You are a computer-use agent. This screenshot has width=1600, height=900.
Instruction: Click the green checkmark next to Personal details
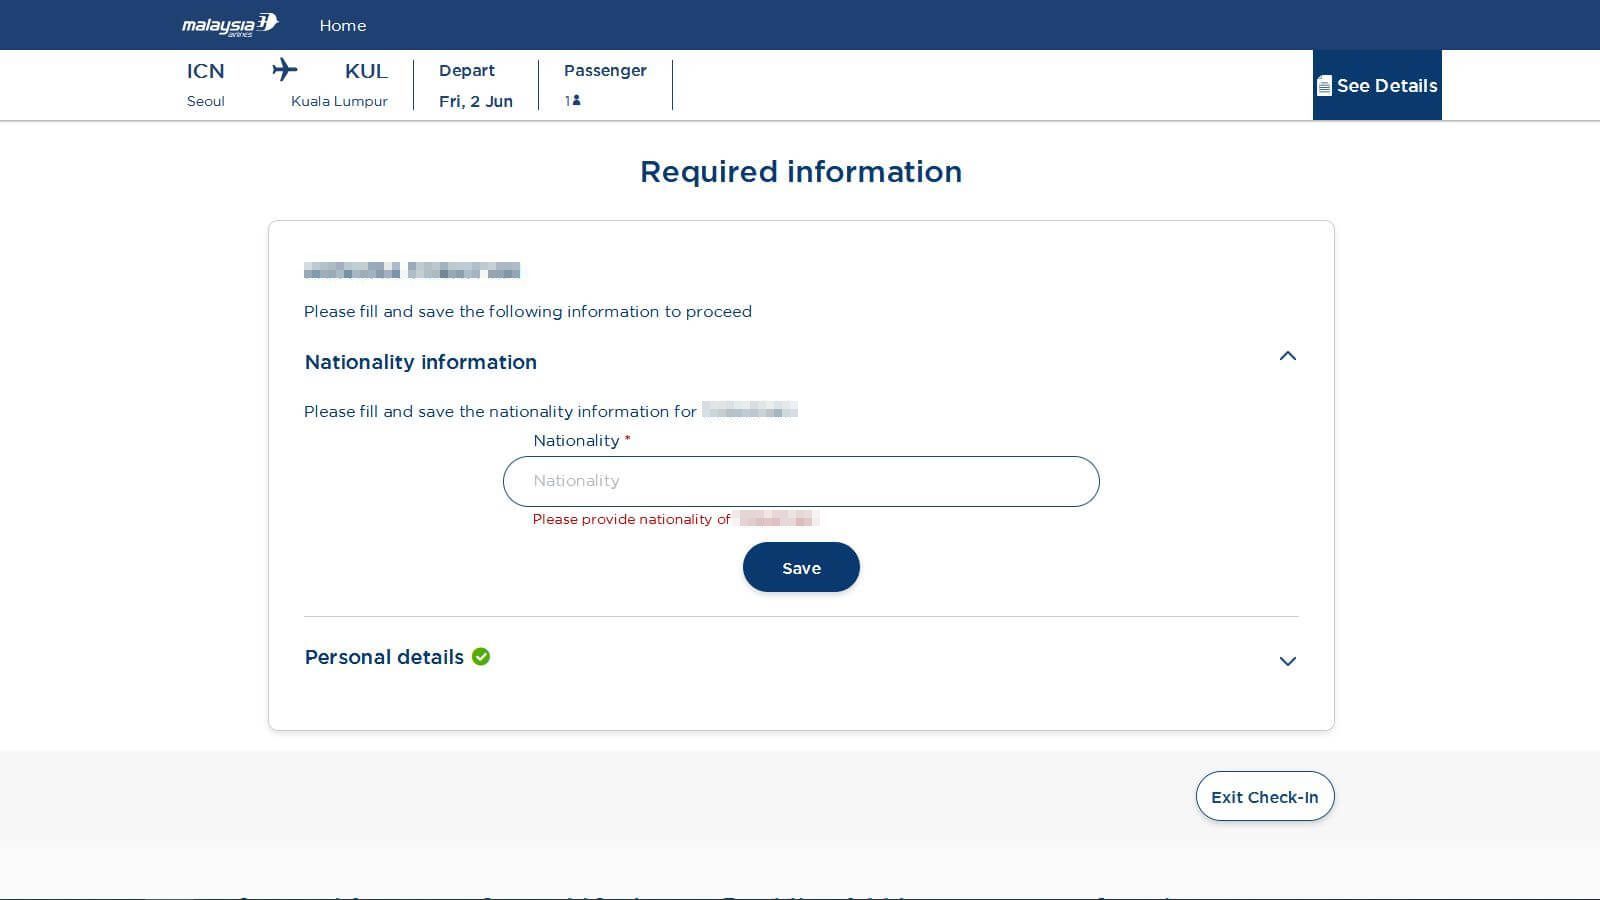pos(481,657)
